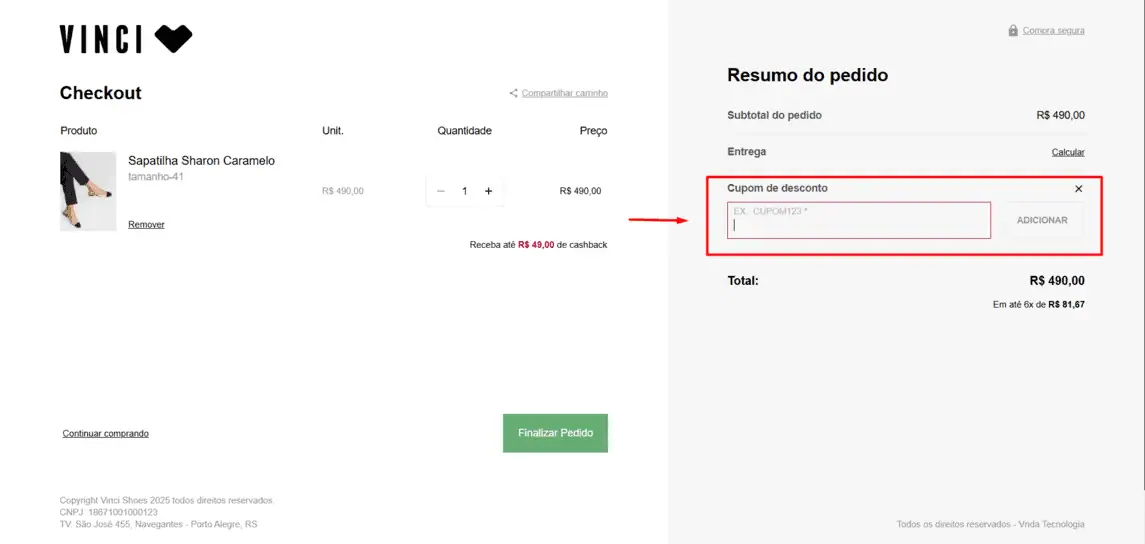Click the R$ 49,00 cashback amount

(x=536, y=245)
